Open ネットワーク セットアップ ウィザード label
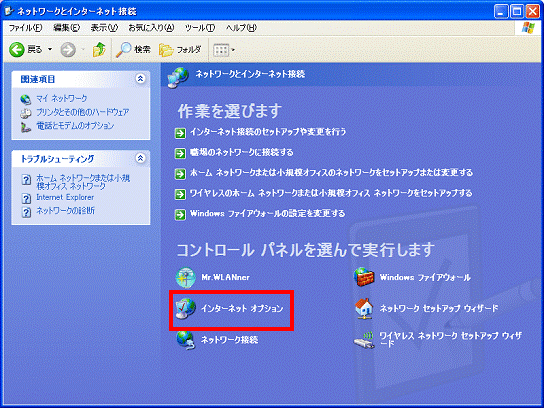This screenshot has width=544, height=408. [x=439, y=308]
